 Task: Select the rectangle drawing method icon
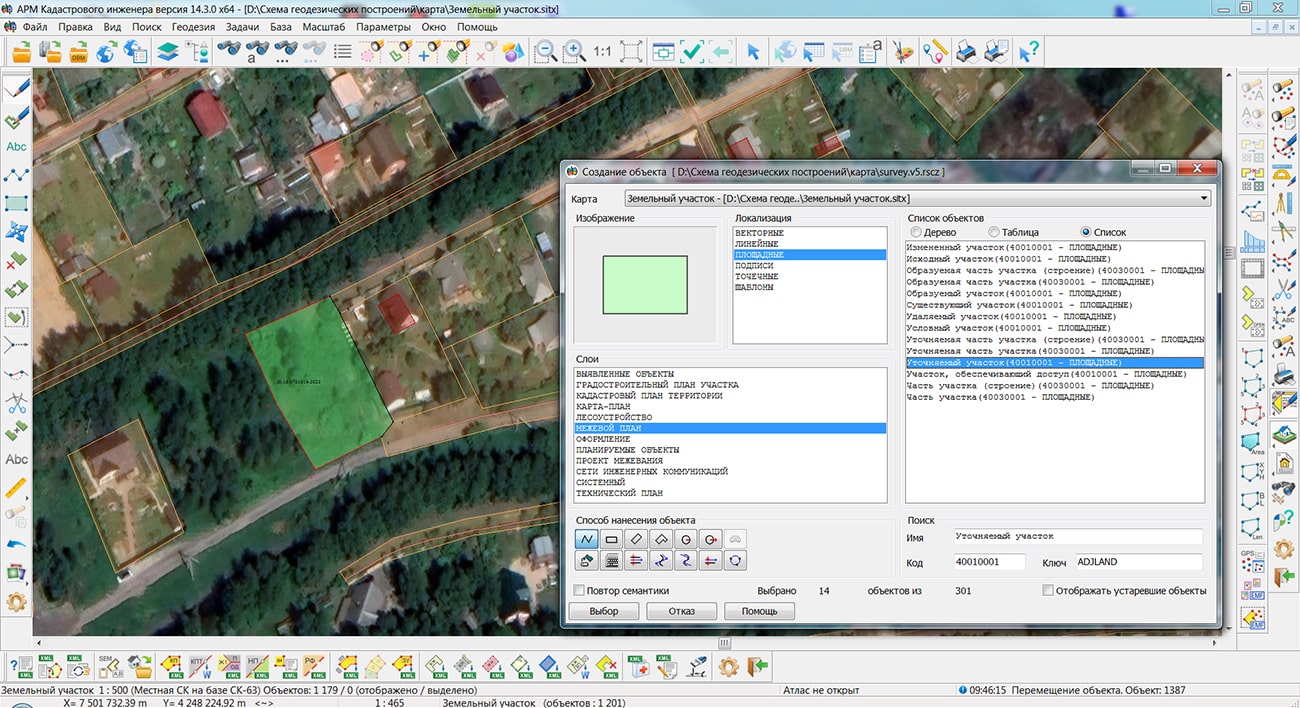(x=611, y=539)
